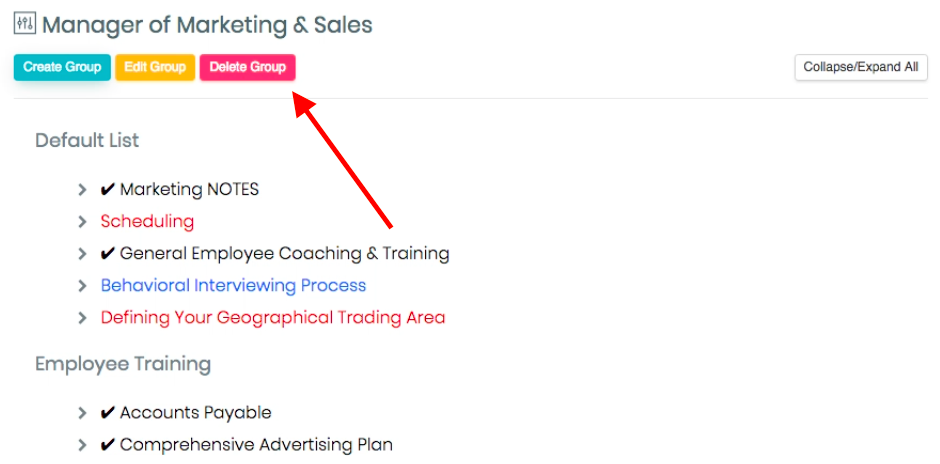Click the checkmark next to Marketing NOTES
Screen dimensions: 940x464
coord(107,190)
